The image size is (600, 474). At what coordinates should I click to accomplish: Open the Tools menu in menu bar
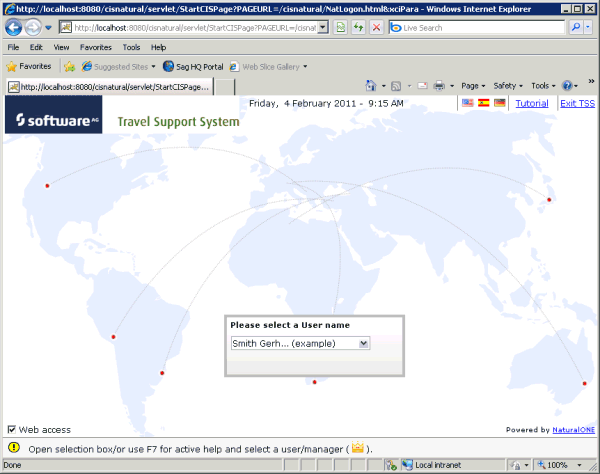131,47
